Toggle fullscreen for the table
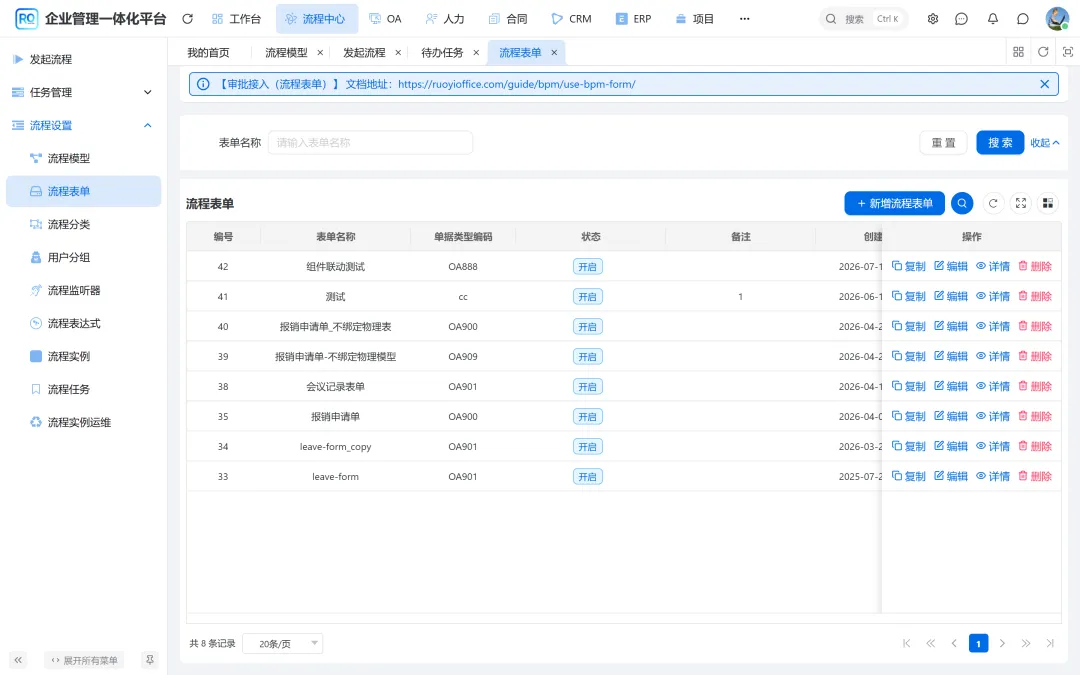 1021,203
